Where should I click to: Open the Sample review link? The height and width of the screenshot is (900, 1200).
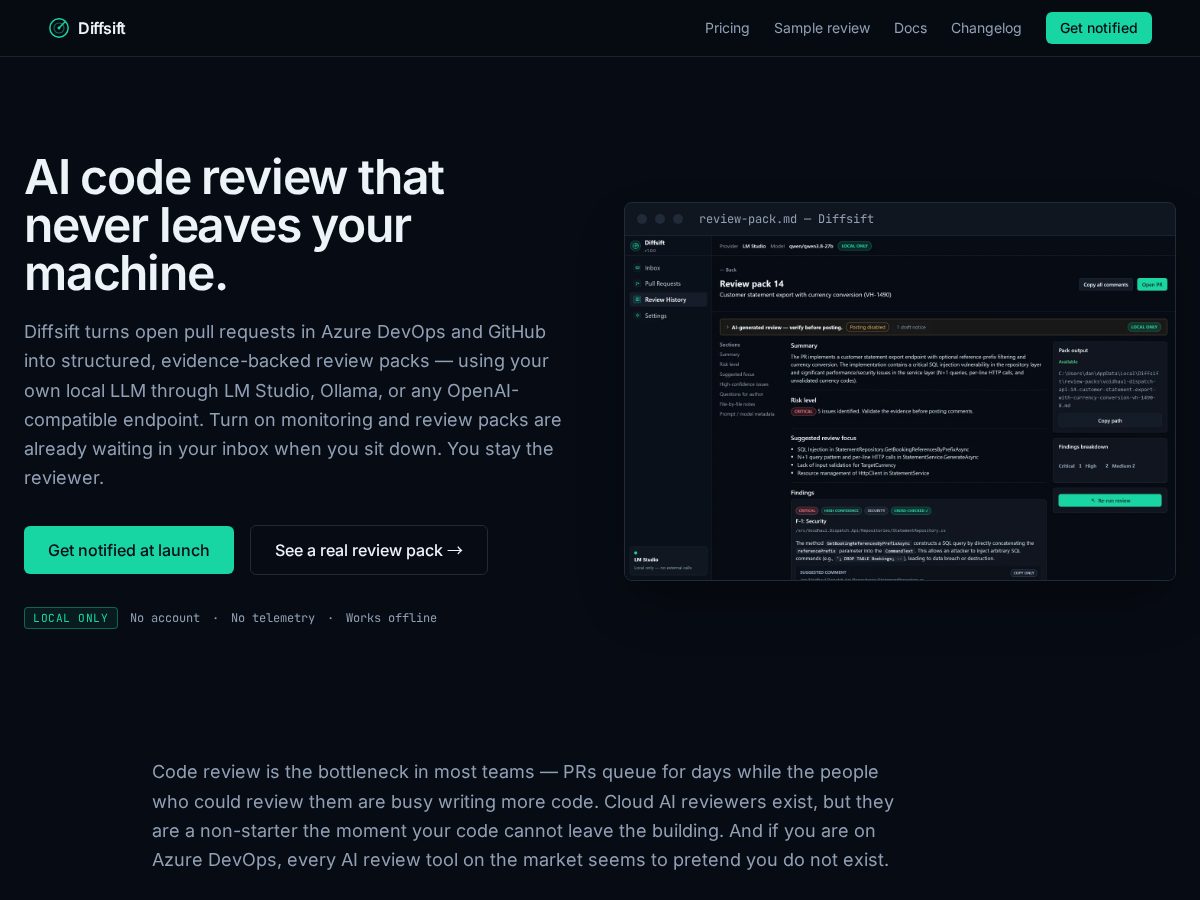[822, 28]
